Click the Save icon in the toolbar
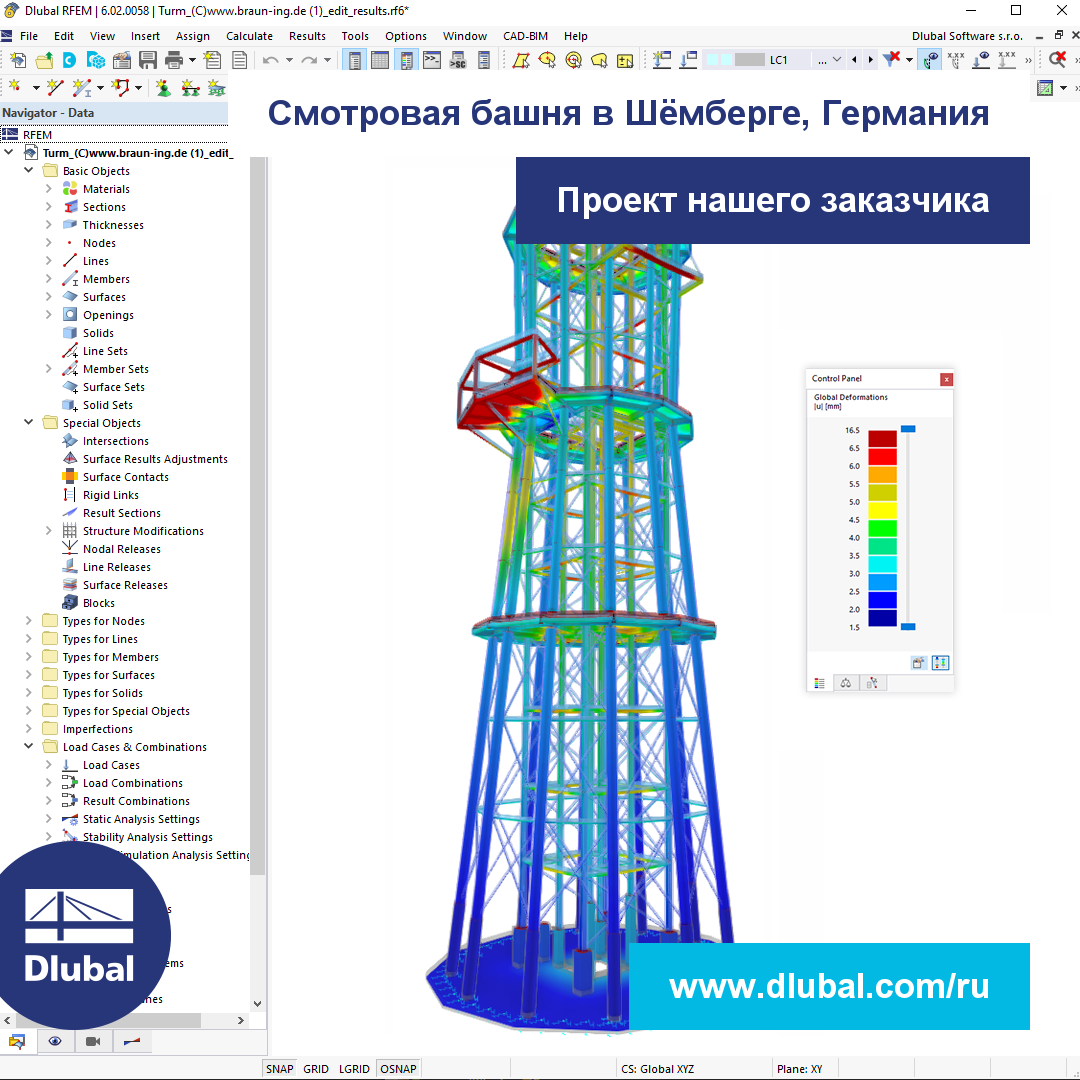 coord(147,60)
